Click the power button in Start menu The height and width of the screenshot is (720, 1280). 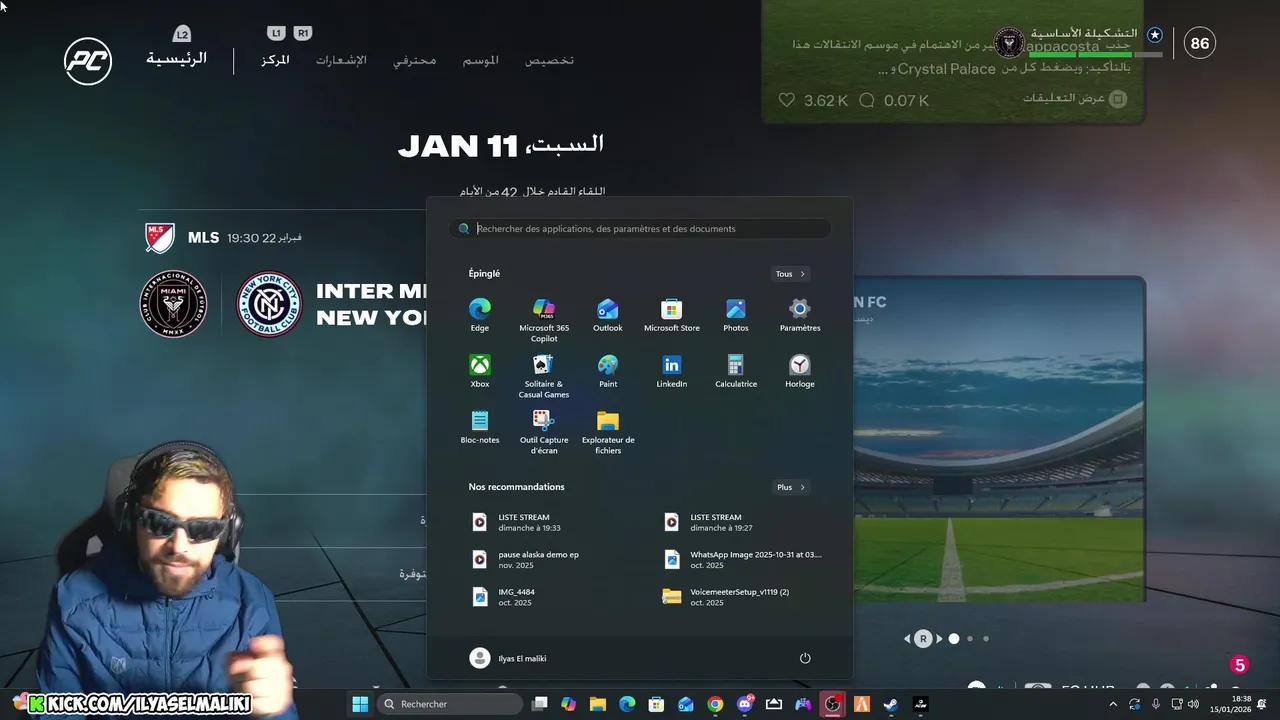pos(805,658)
